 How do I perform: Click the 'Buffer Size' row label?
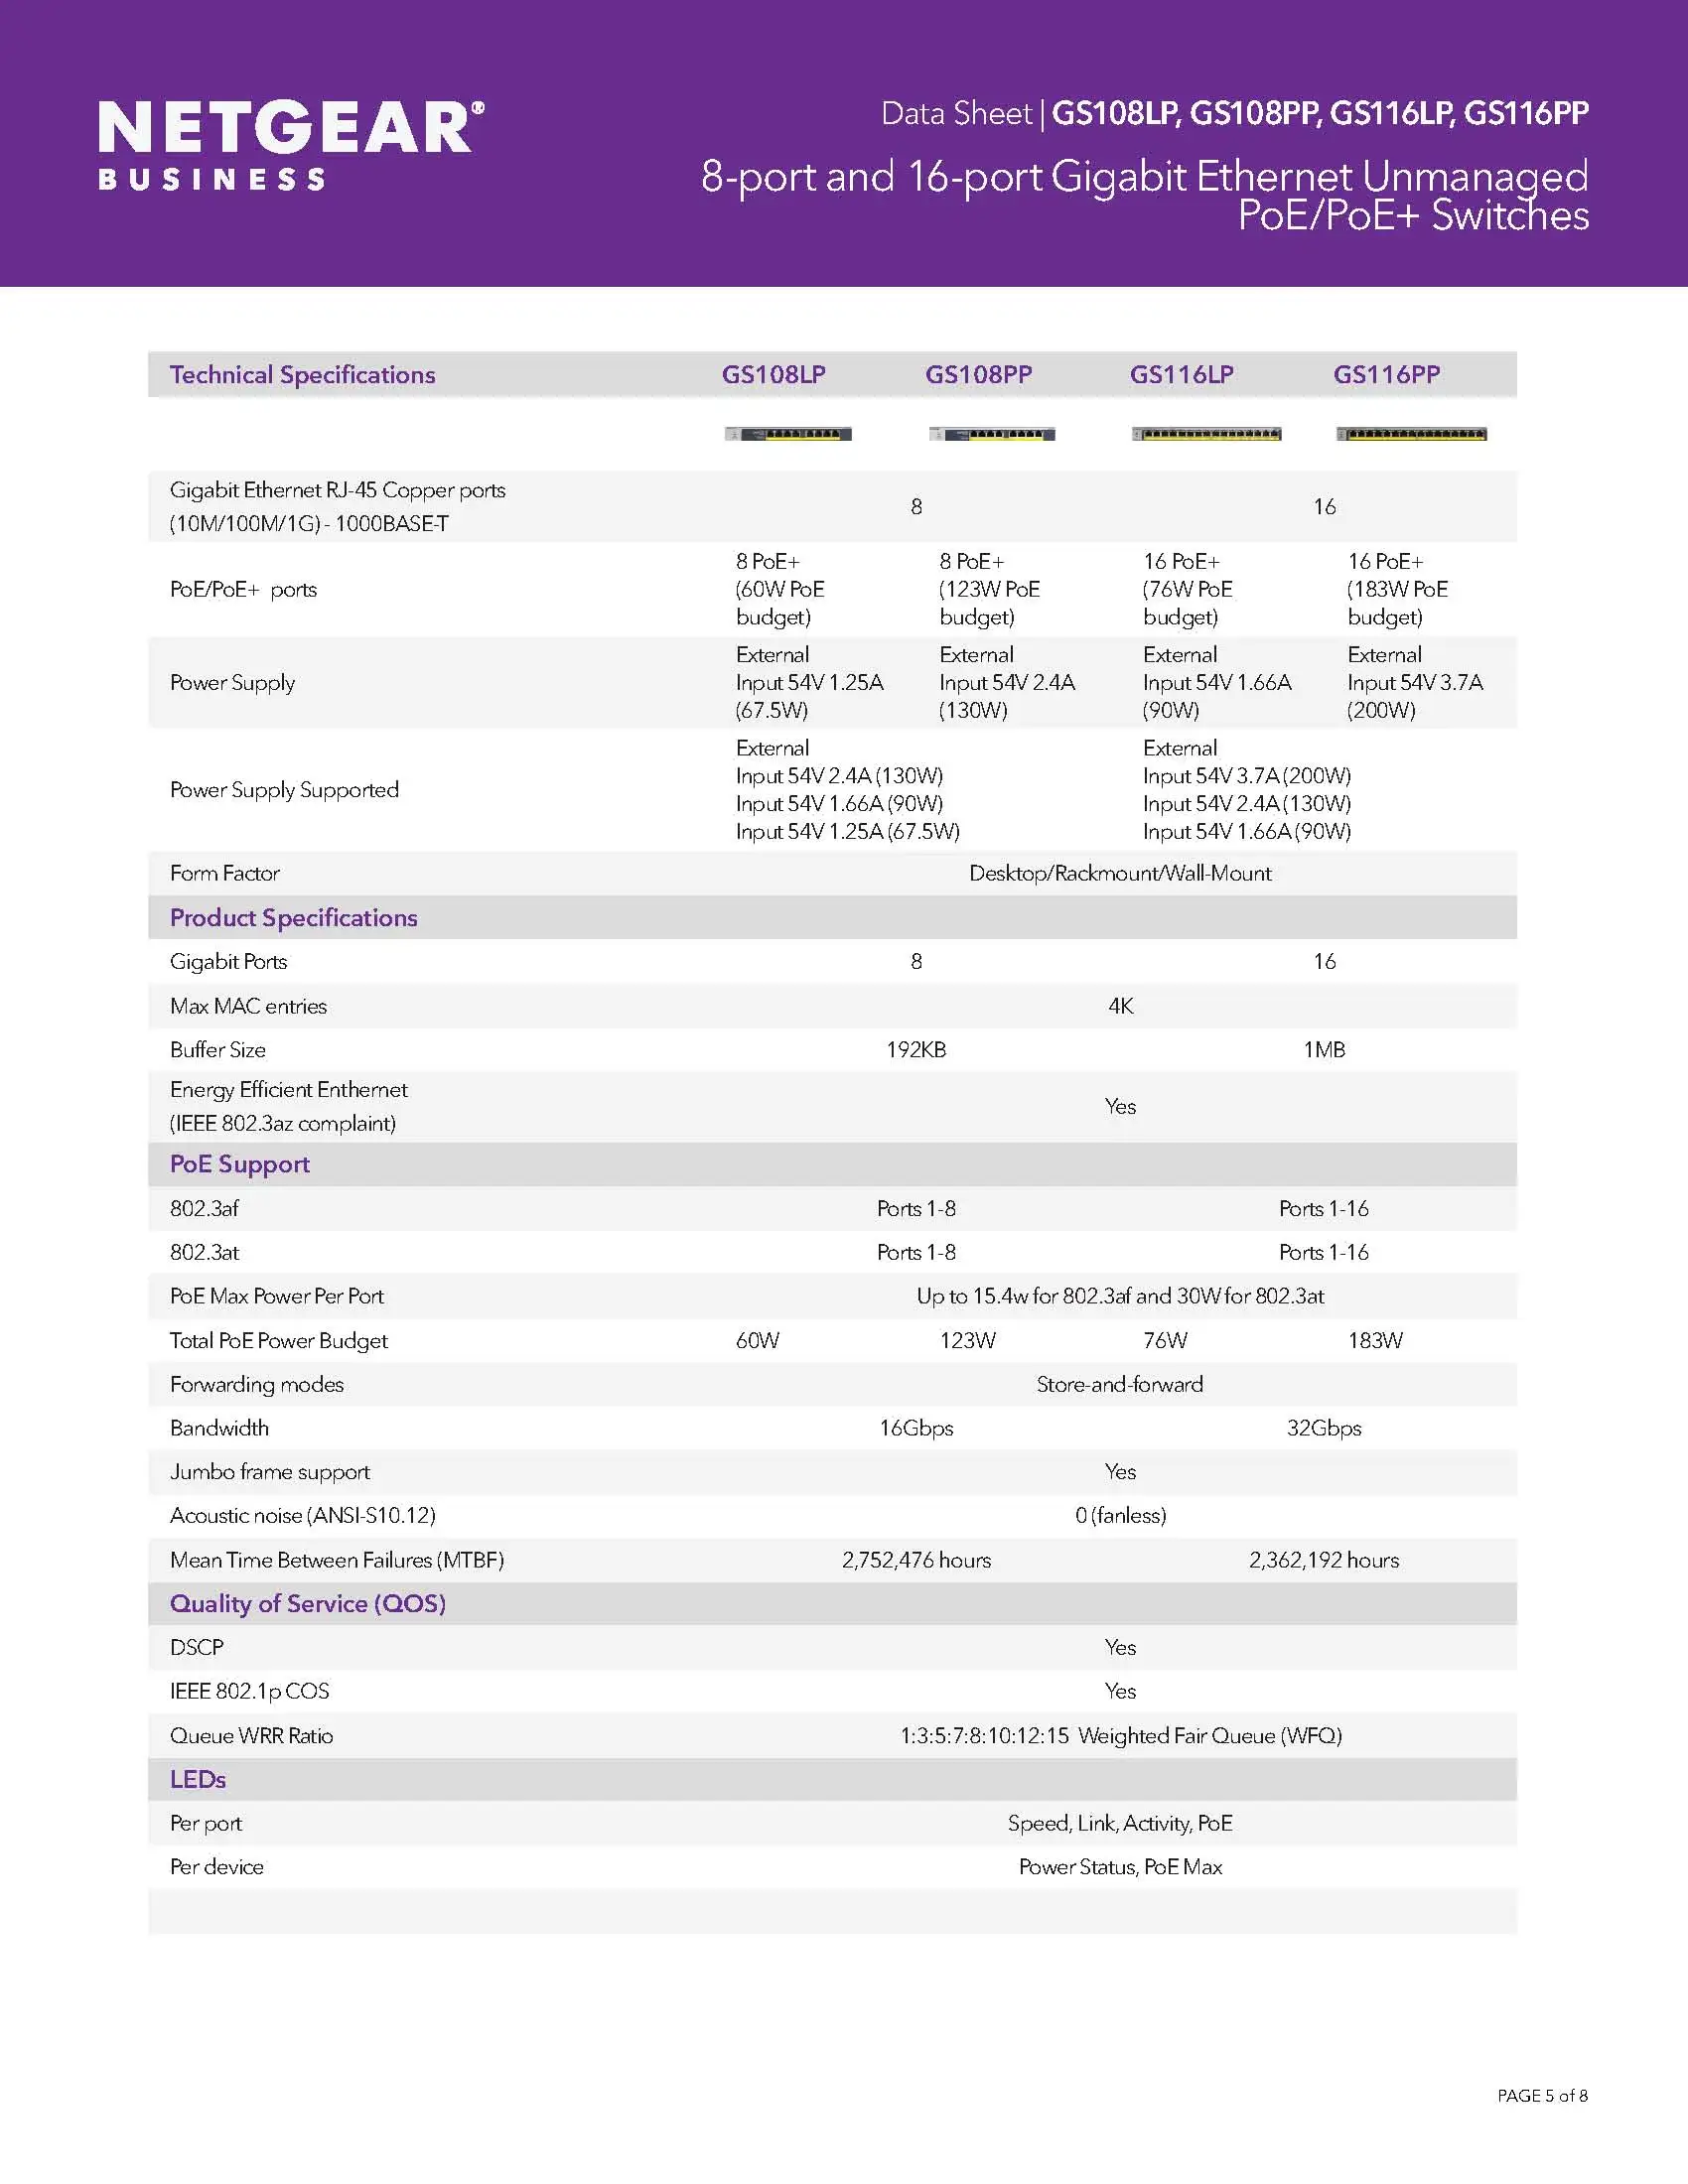coord(218,1050)
